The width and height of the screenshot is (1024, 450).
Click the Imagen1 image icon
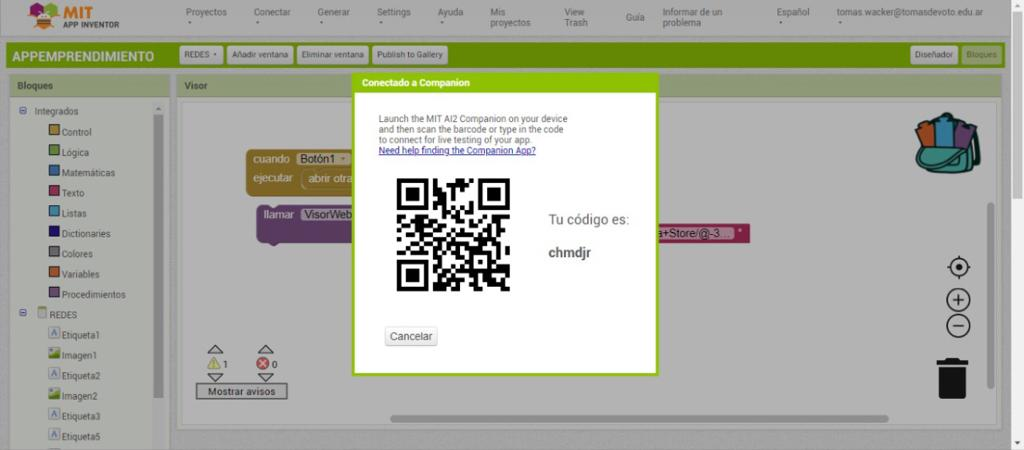[x=54, y=353]
